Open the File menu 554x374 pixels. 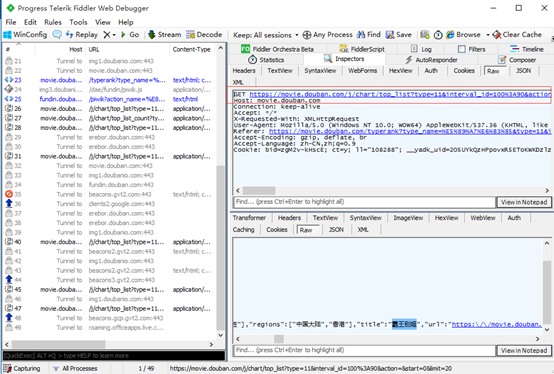point(11,22)
